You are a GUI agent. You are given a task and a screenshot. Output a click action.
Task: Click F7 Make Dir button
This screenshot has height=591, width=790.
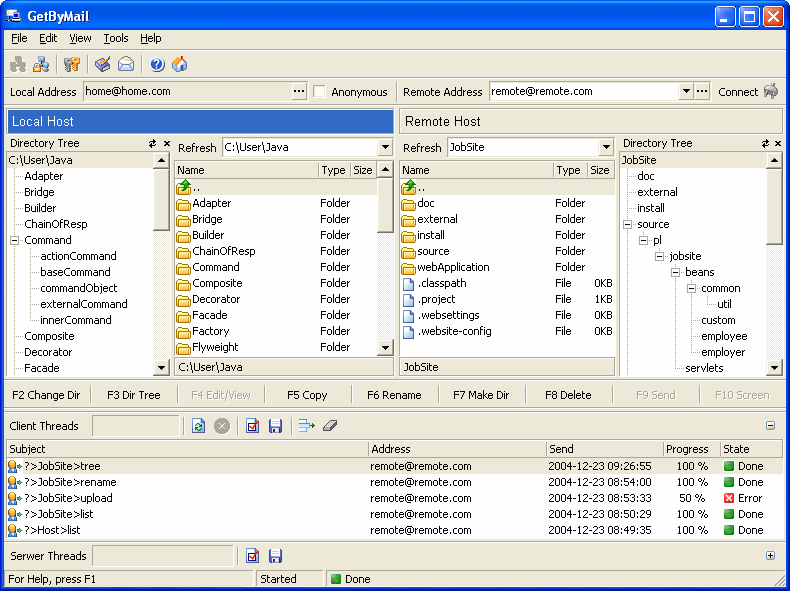[481, 395]
